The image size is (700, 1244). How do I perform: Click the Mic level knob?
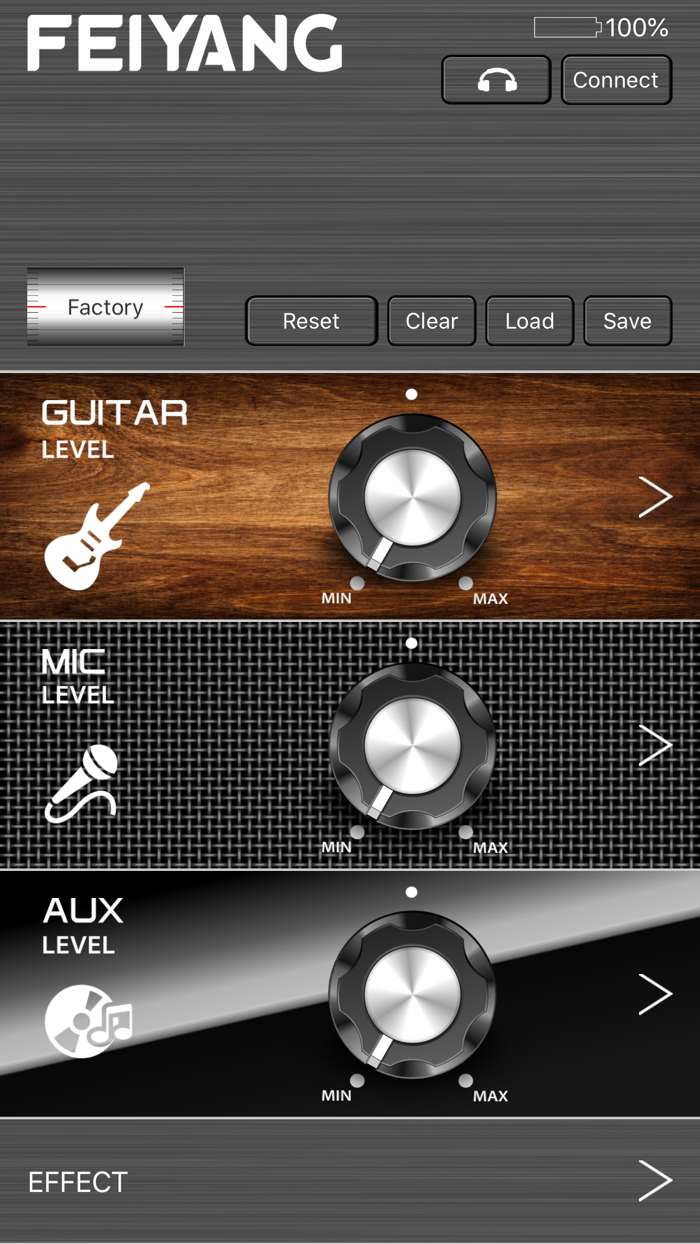tap(412, 744)
